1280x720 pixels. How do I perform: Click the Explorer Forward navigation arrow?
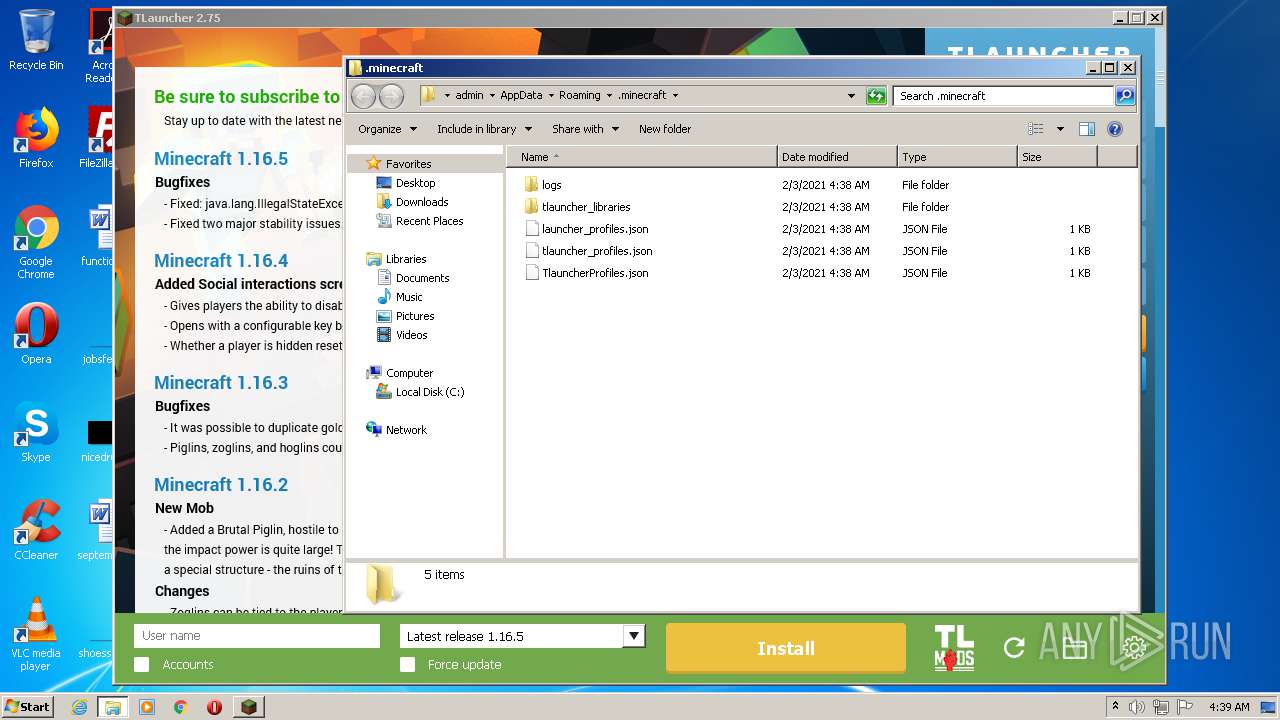[391, 95]
